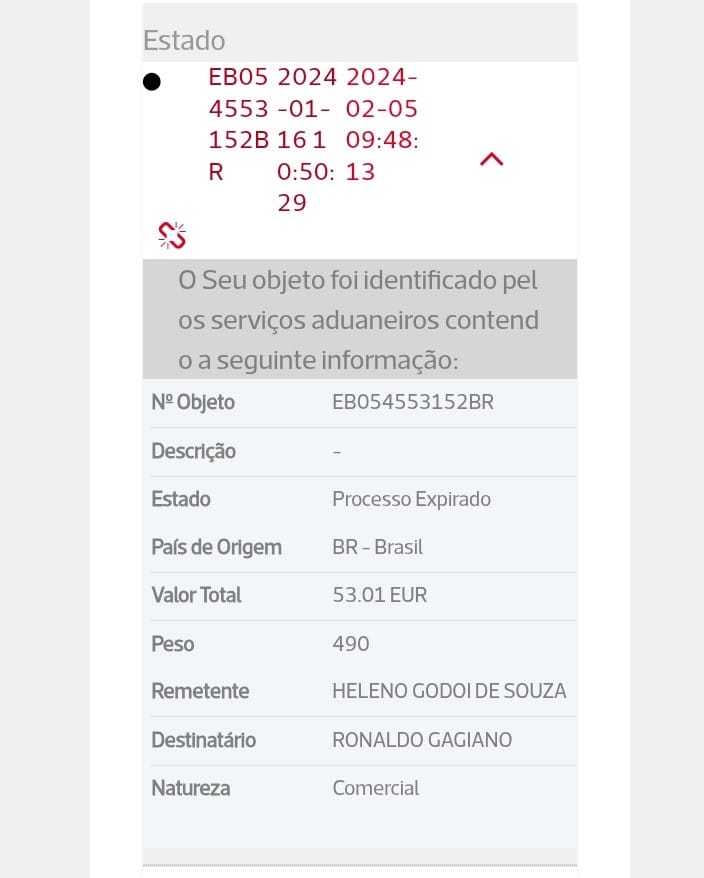
Task: Click sender name HELENO GODOI DE SOUZA
Action: 449,691
